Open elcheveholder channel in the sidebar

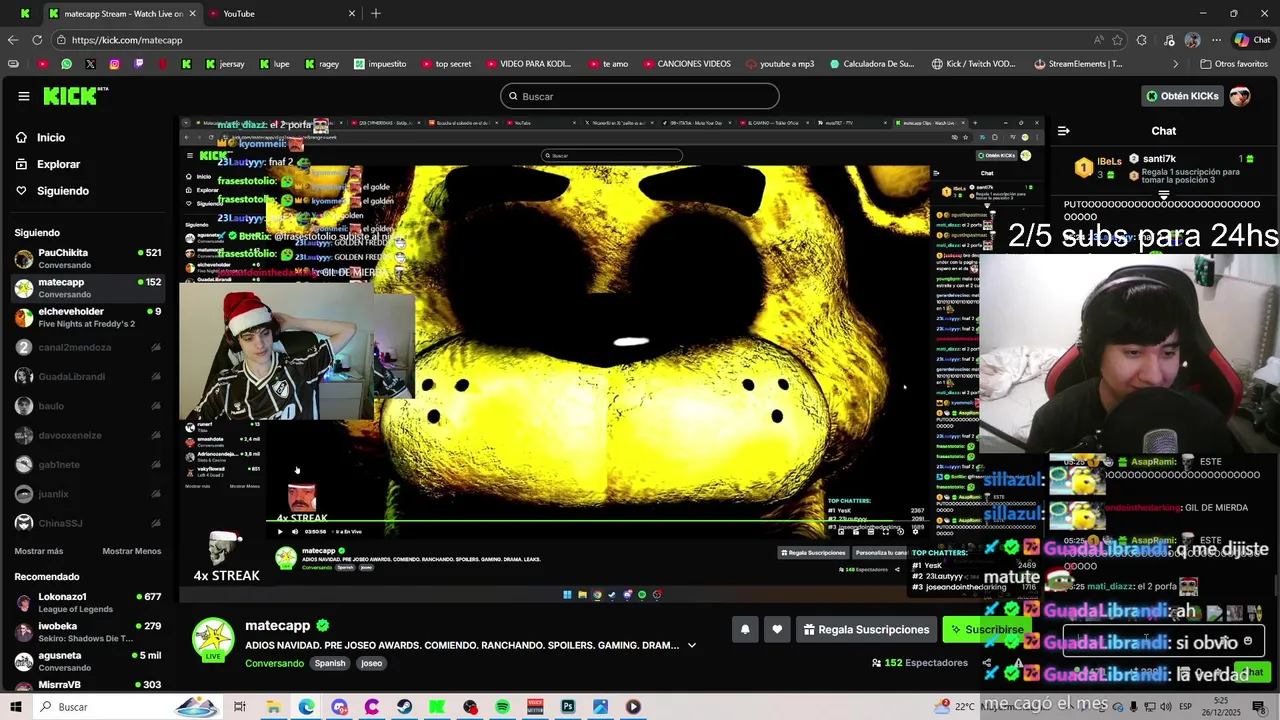[88, 318]
